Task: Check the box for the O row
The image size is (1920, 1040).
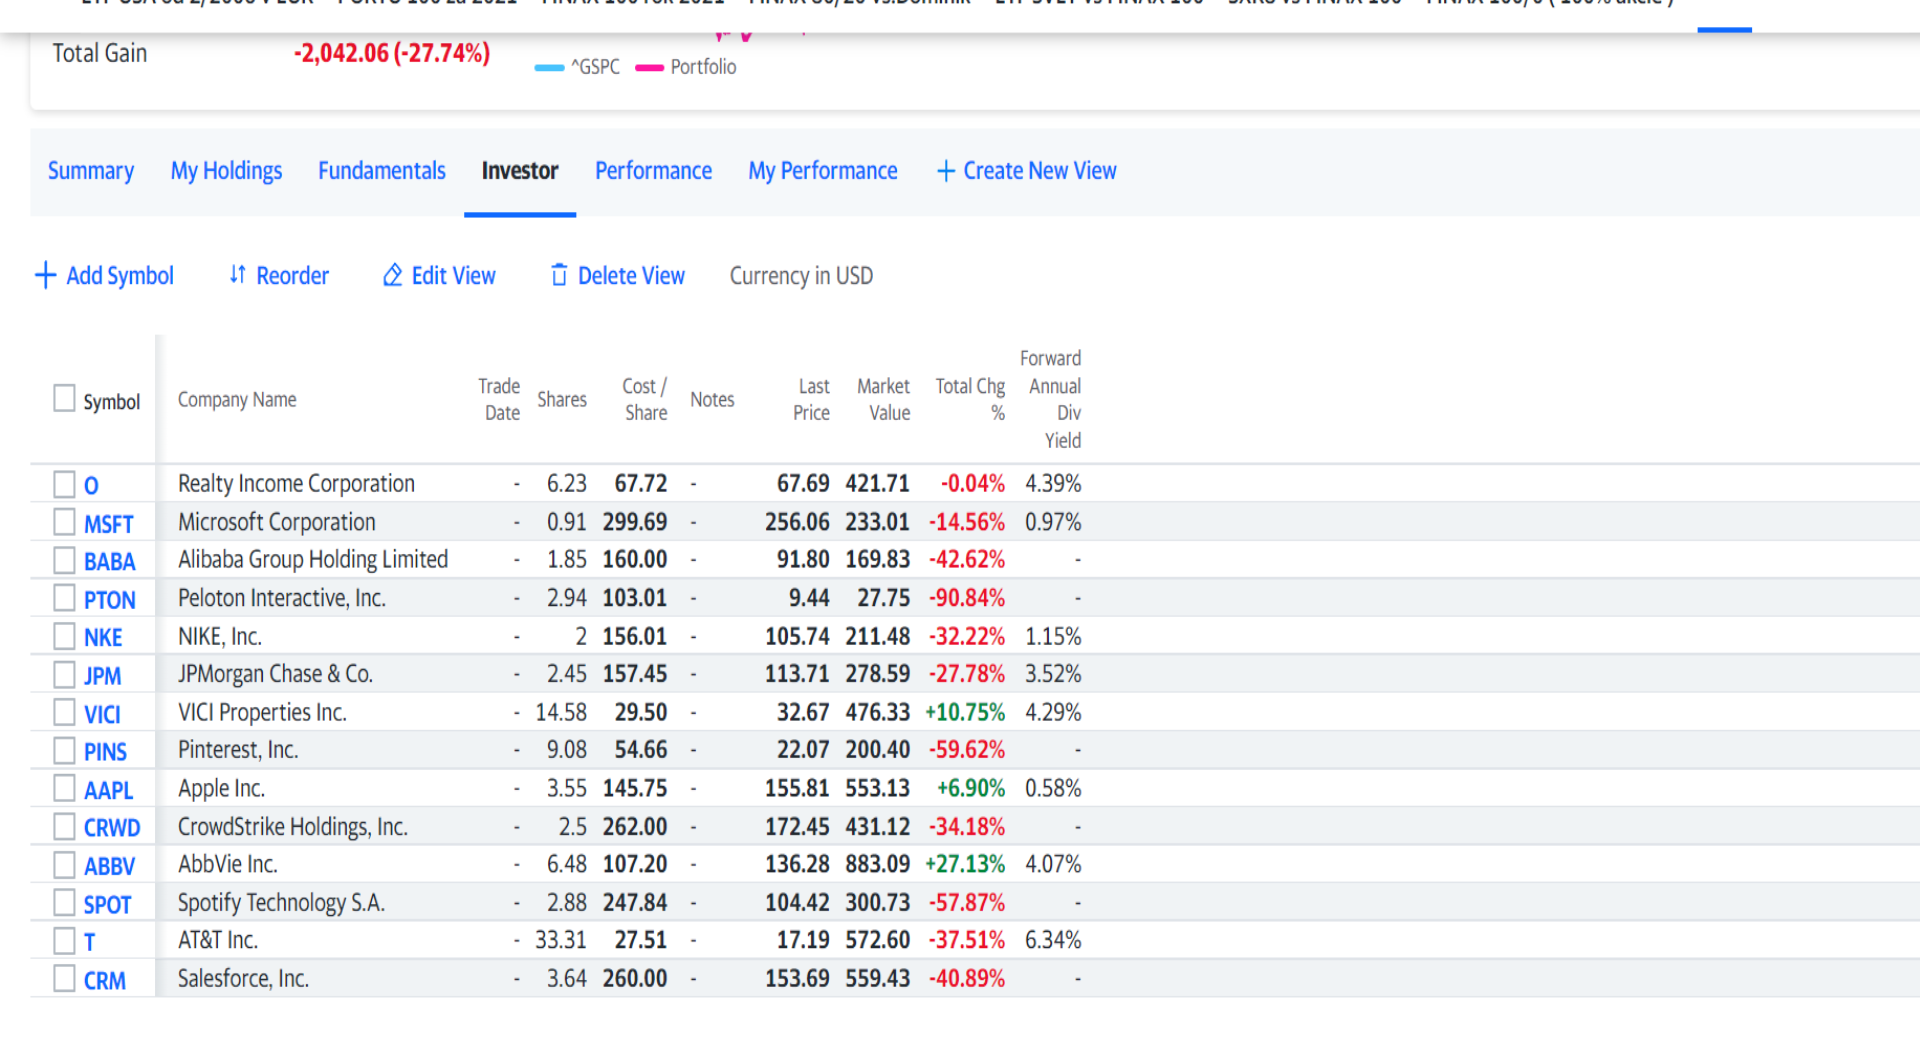Action: click(64, 485)
